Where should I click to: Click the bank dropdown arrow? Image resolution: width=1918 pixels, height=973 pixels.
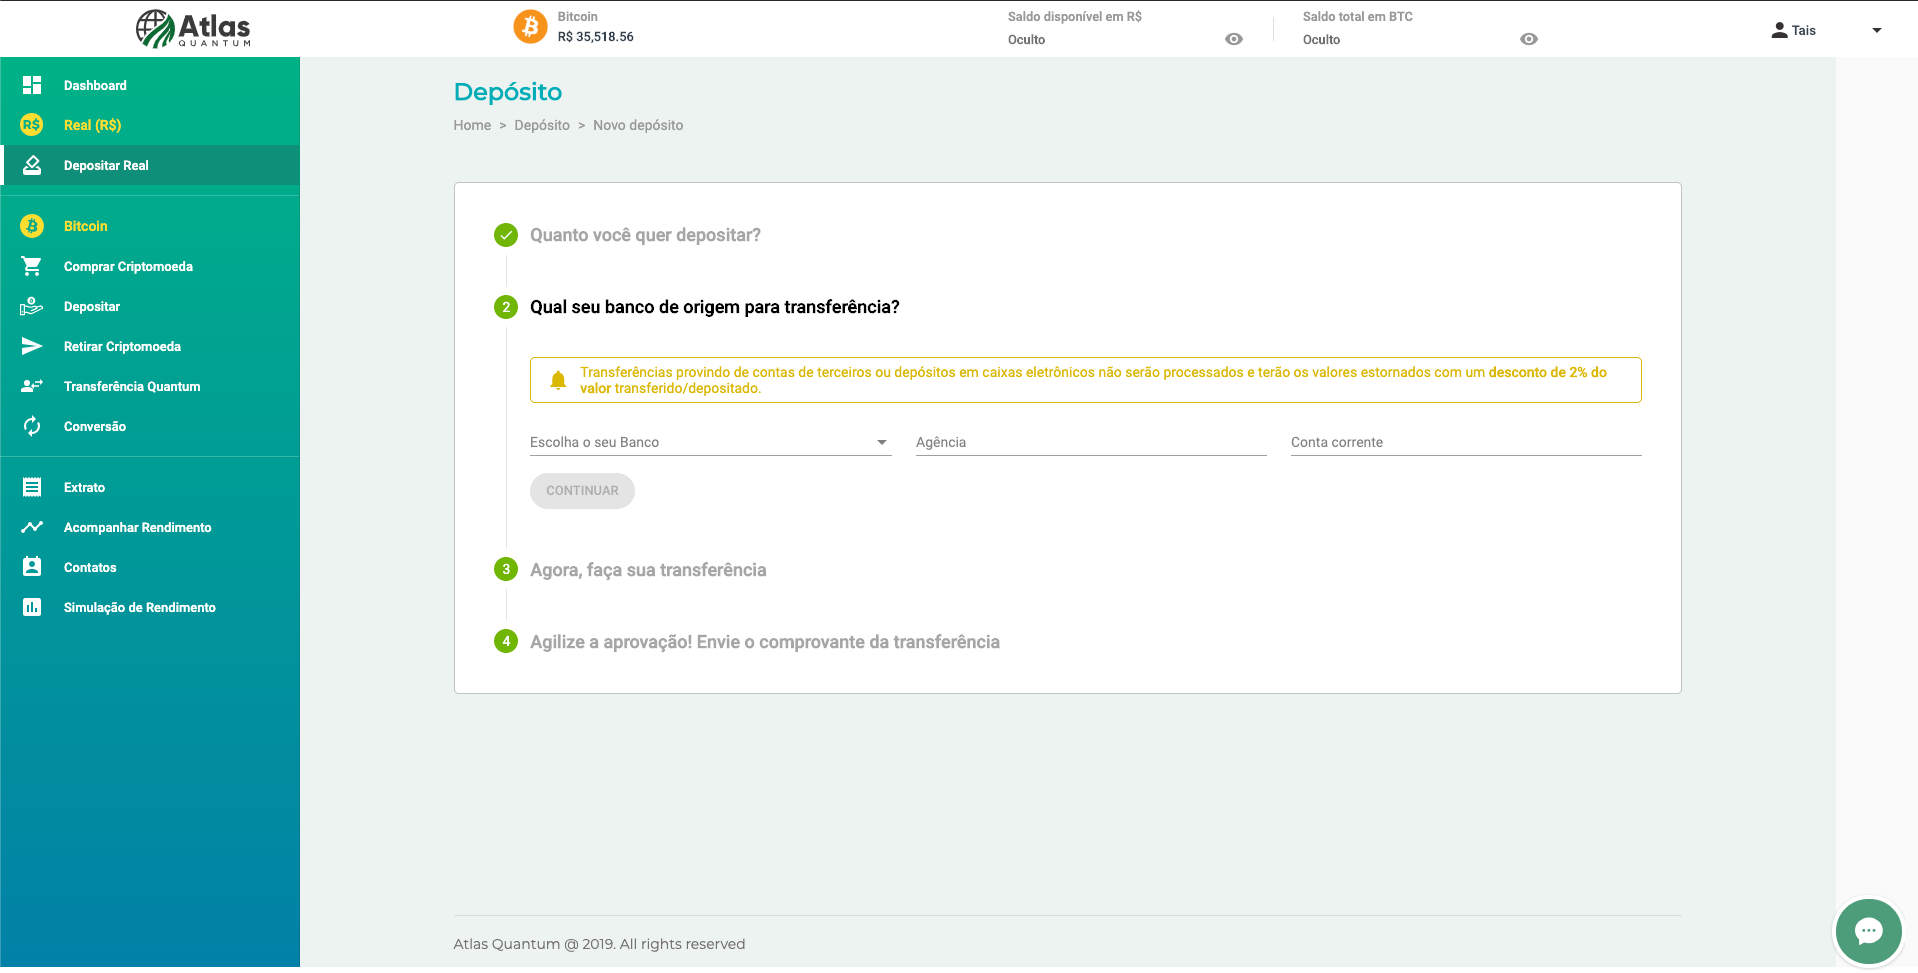click(882, 442)
